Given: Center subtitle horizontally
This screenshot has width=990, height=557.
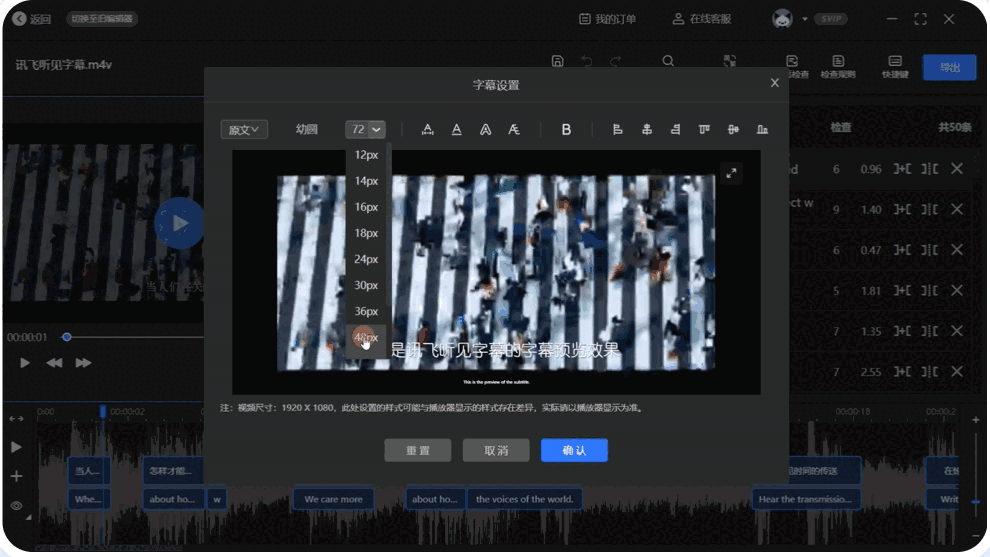Looking at the screenshot, I should click(x=647, y=129).
